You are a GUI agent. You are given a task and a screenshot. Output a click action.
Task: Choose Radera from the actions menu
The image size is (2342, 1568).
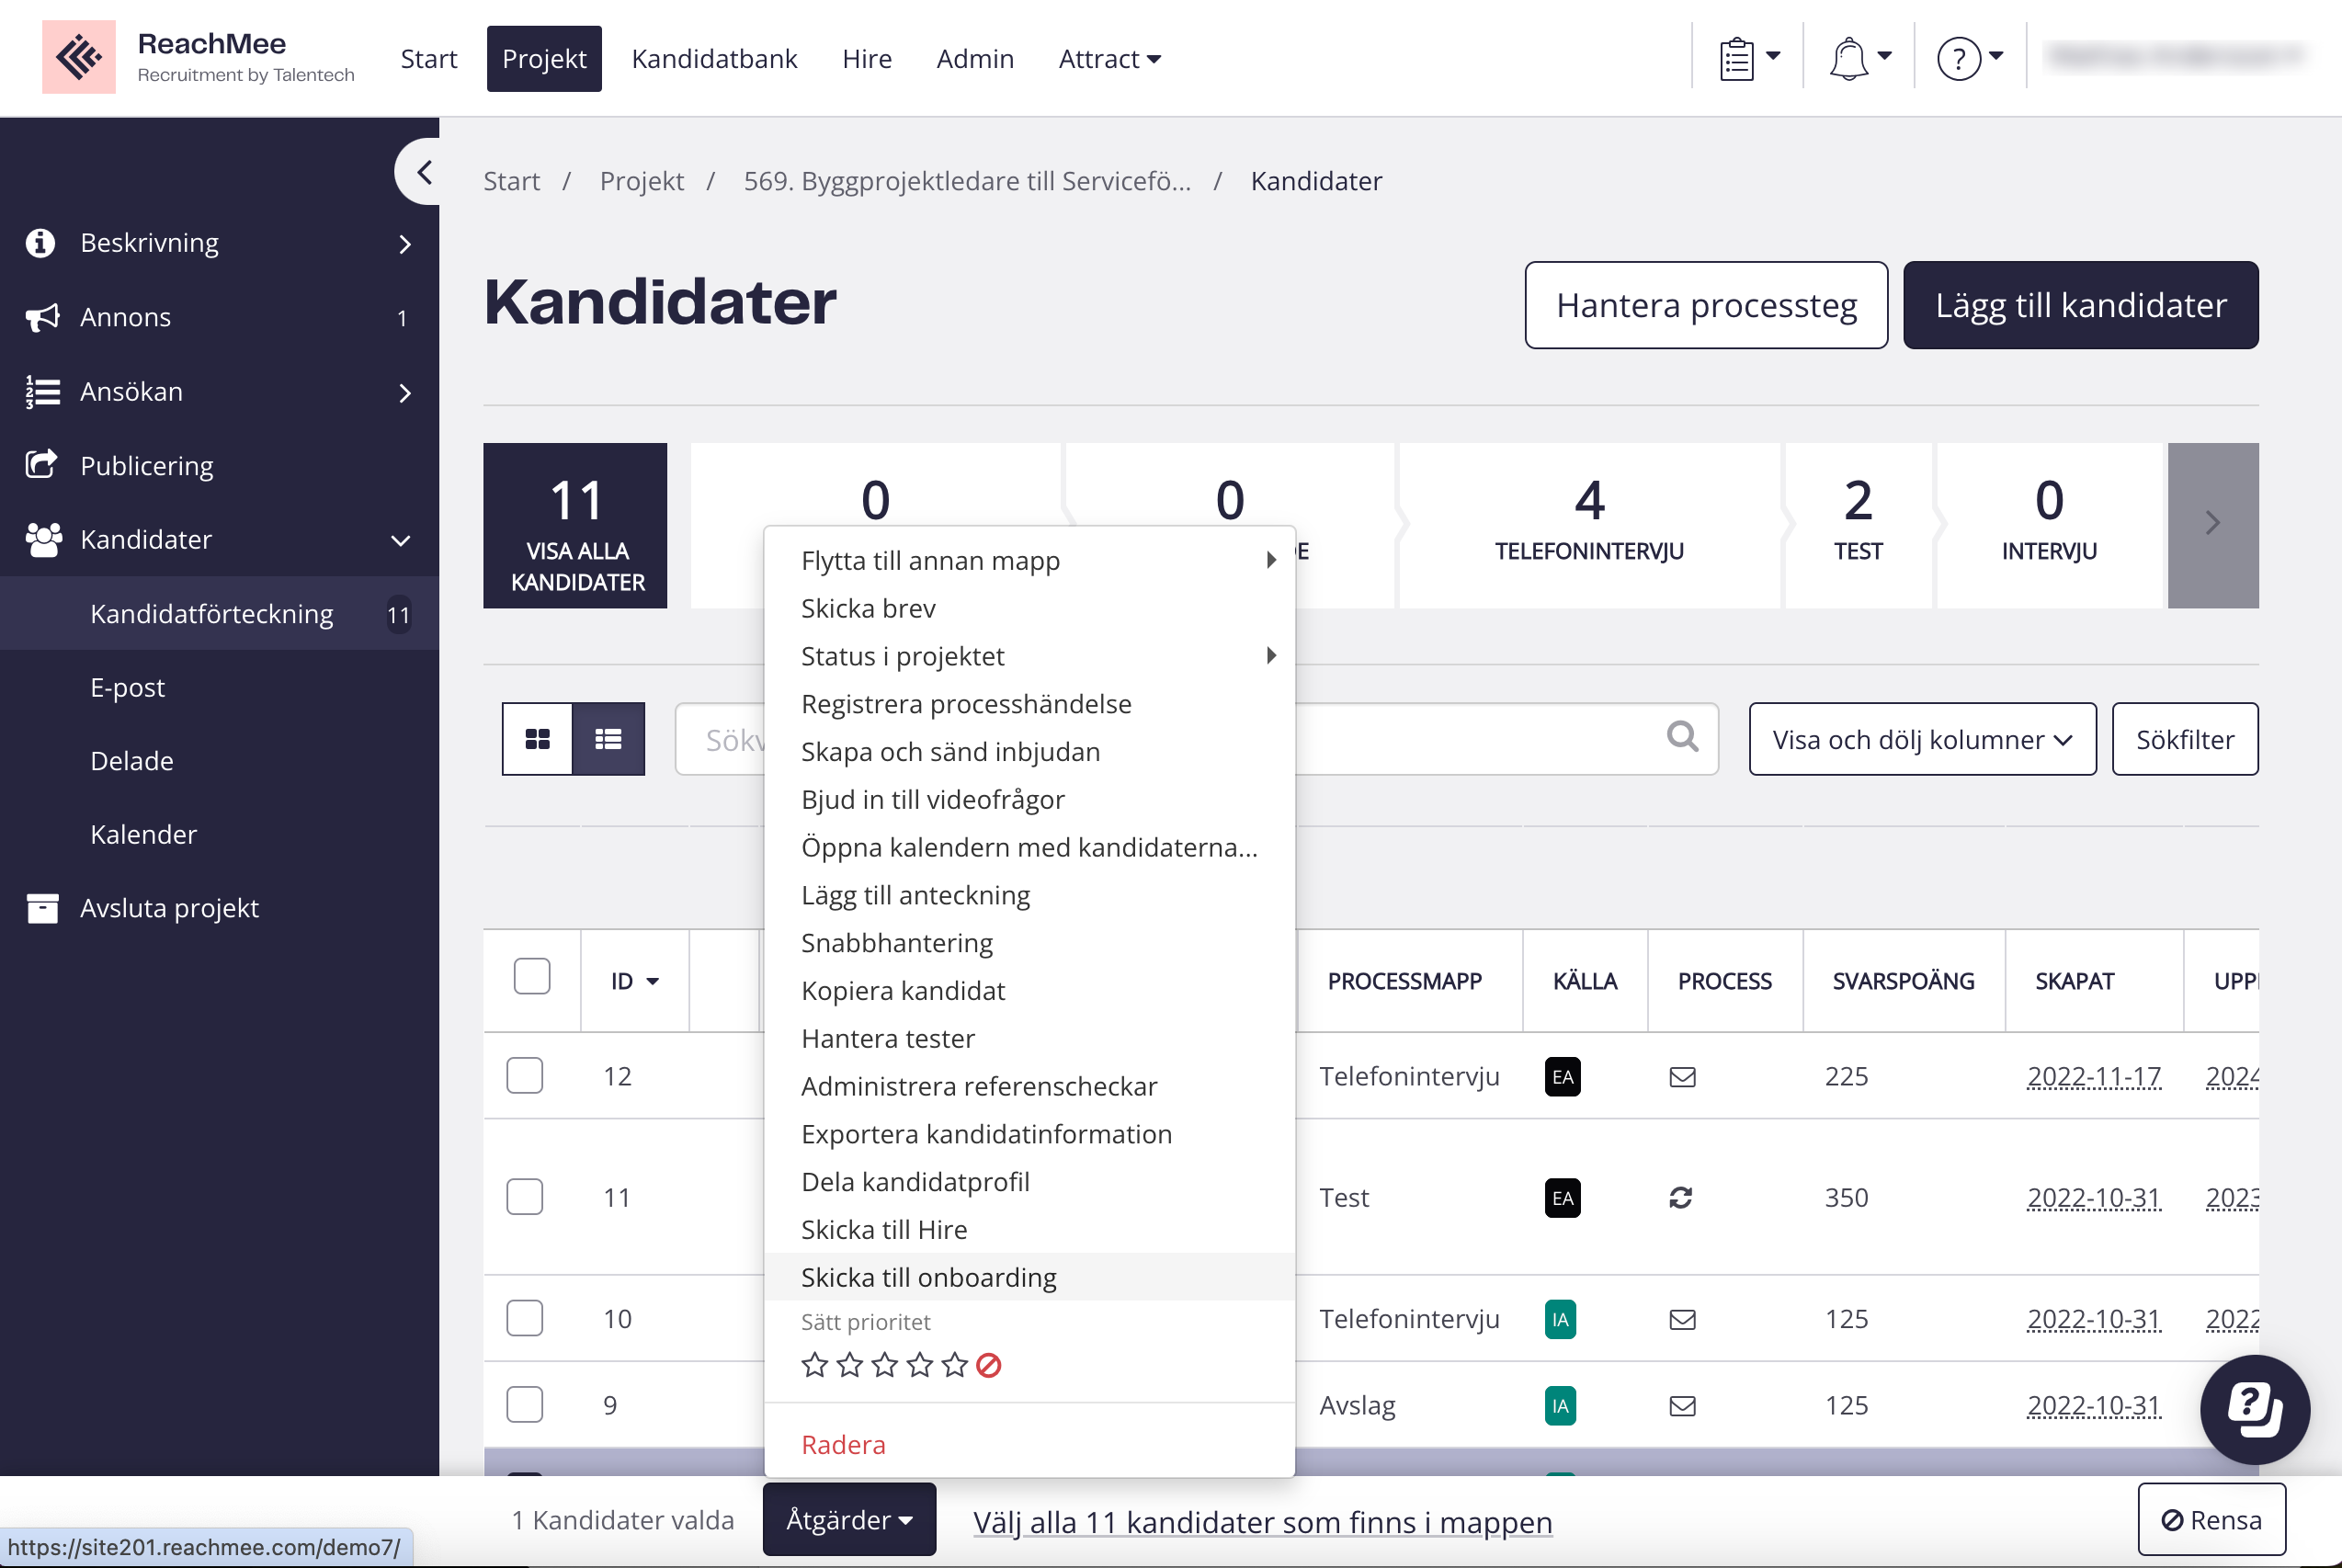[x=843, y=1444]
